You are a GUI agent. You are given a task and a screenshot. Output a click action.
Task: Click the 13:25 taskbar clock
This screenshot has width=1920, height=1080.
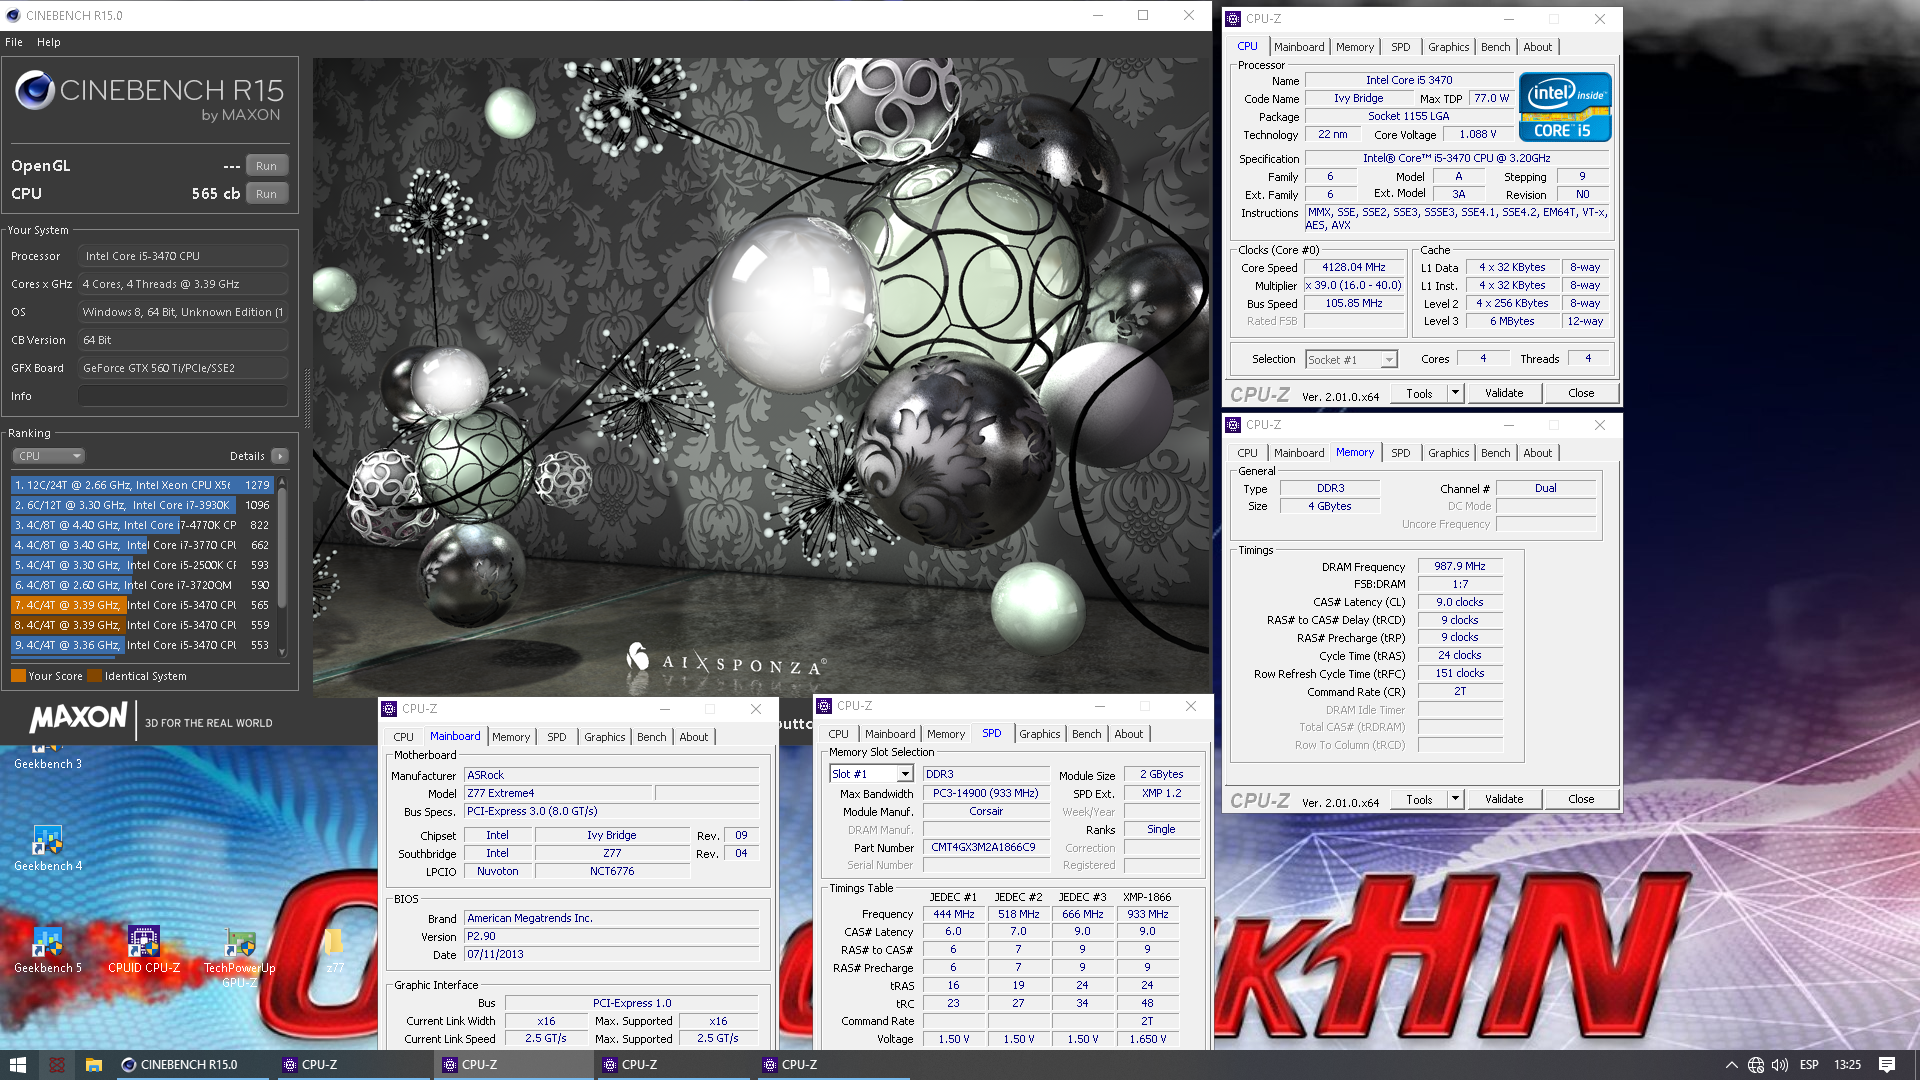1848,1065
